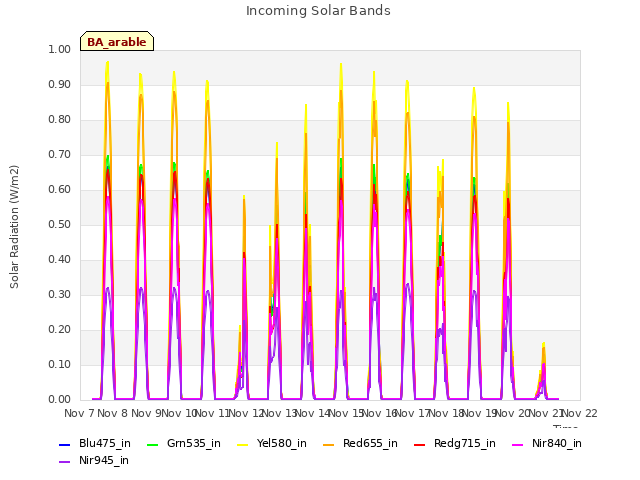Select the Nir945_in legend label
Viewport: 640px width, 480px height.
(104, 460)
